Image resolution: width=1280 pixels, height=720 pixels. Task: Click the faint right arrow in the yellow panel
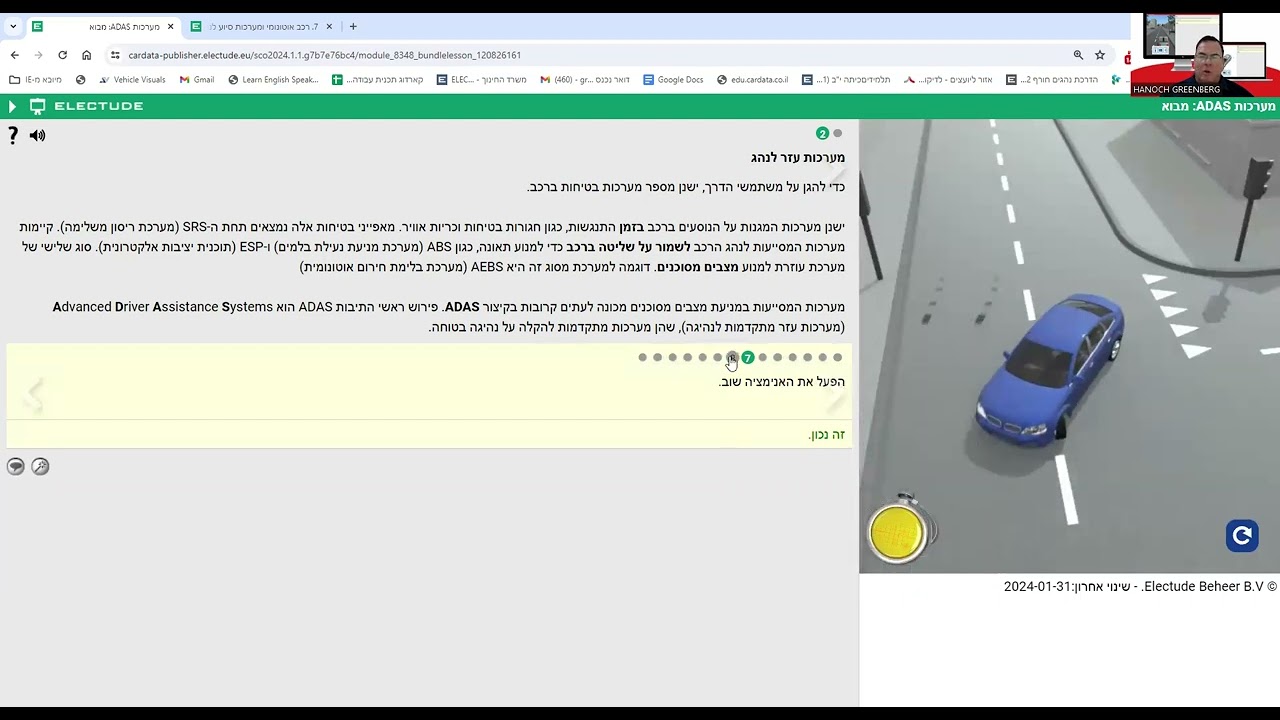pyautogui.click(x=836, y=398)
